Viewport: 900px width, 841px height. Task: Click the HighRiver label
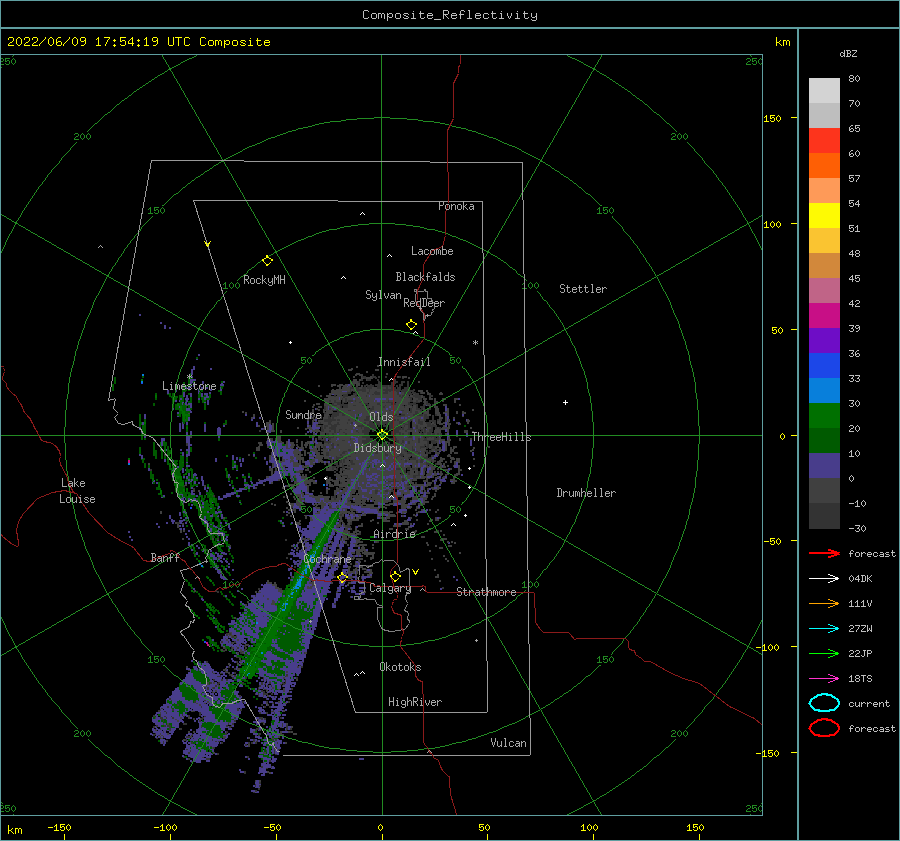pyautogui.click(x=415, y=702)
